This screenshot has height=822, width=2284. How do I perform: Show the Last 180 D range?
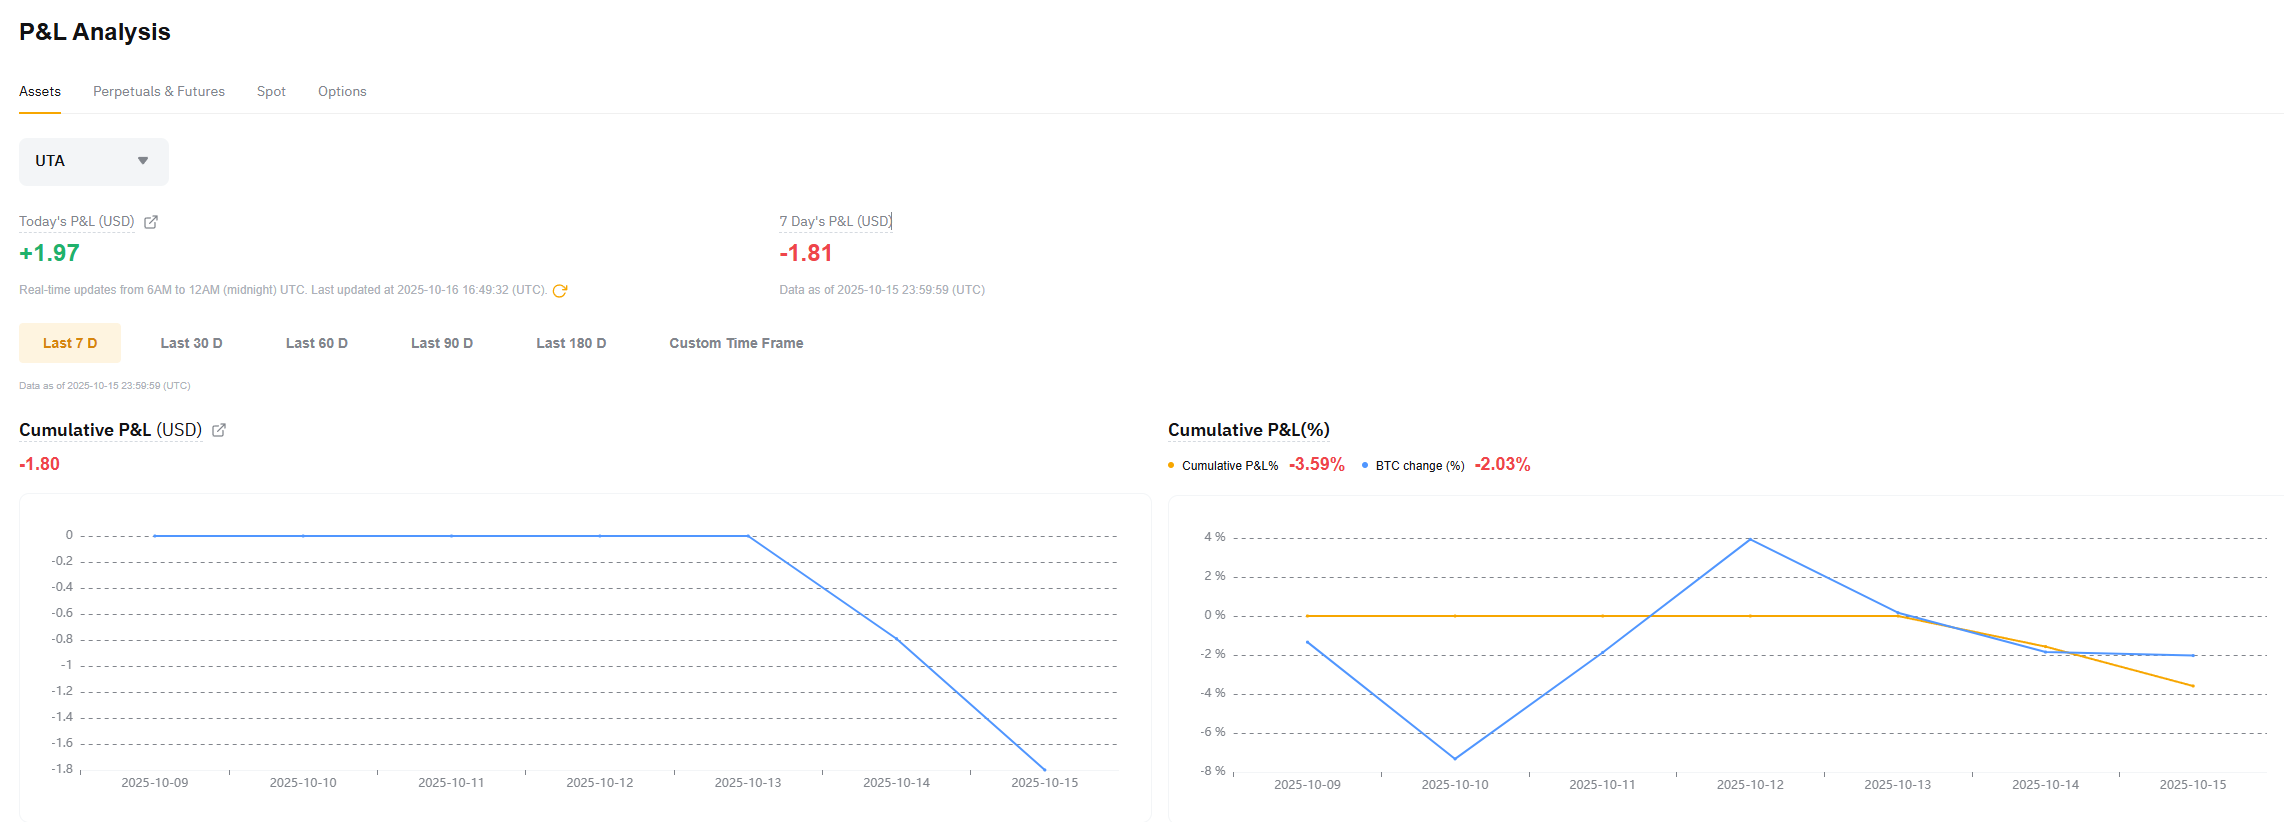[x=571, y=343]
